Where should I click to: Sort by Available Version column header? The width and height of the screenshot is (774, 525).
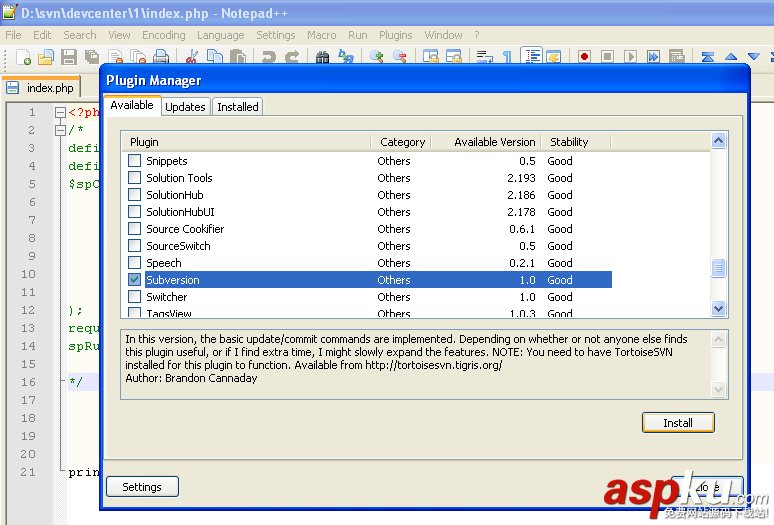pos(486,142)
